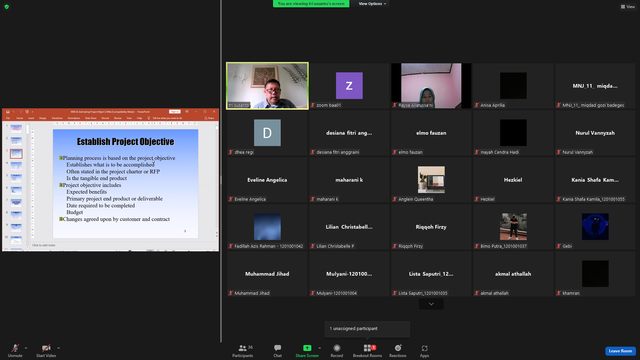The image size is (640, 360).
Task: Open the Participants panel
Action: pos(243,350)
